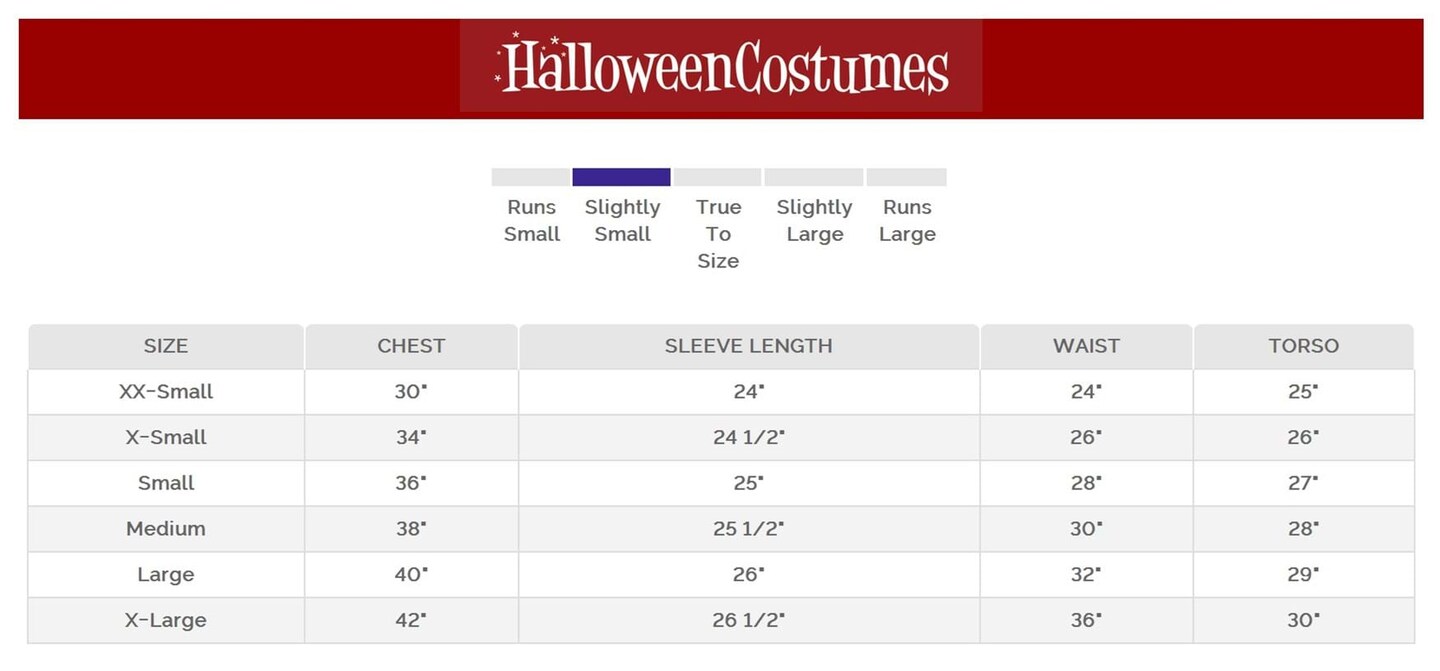Click the True To Size fit label
The width and height of the screenshot is (1440, 671).
point(718,233)
